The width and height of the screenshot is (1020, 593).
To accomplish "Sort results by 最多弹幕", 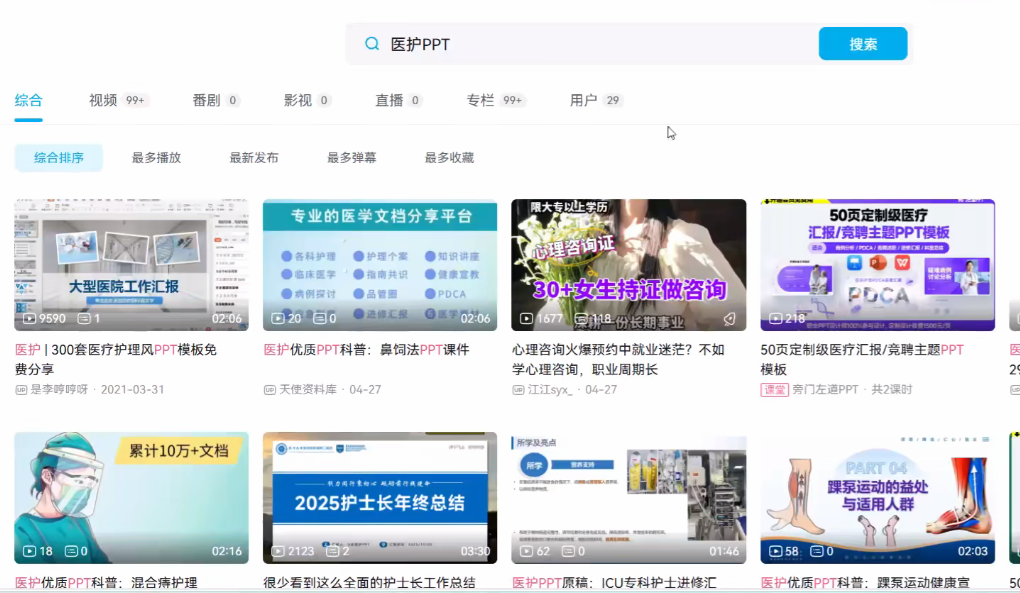I will point(351,157).
